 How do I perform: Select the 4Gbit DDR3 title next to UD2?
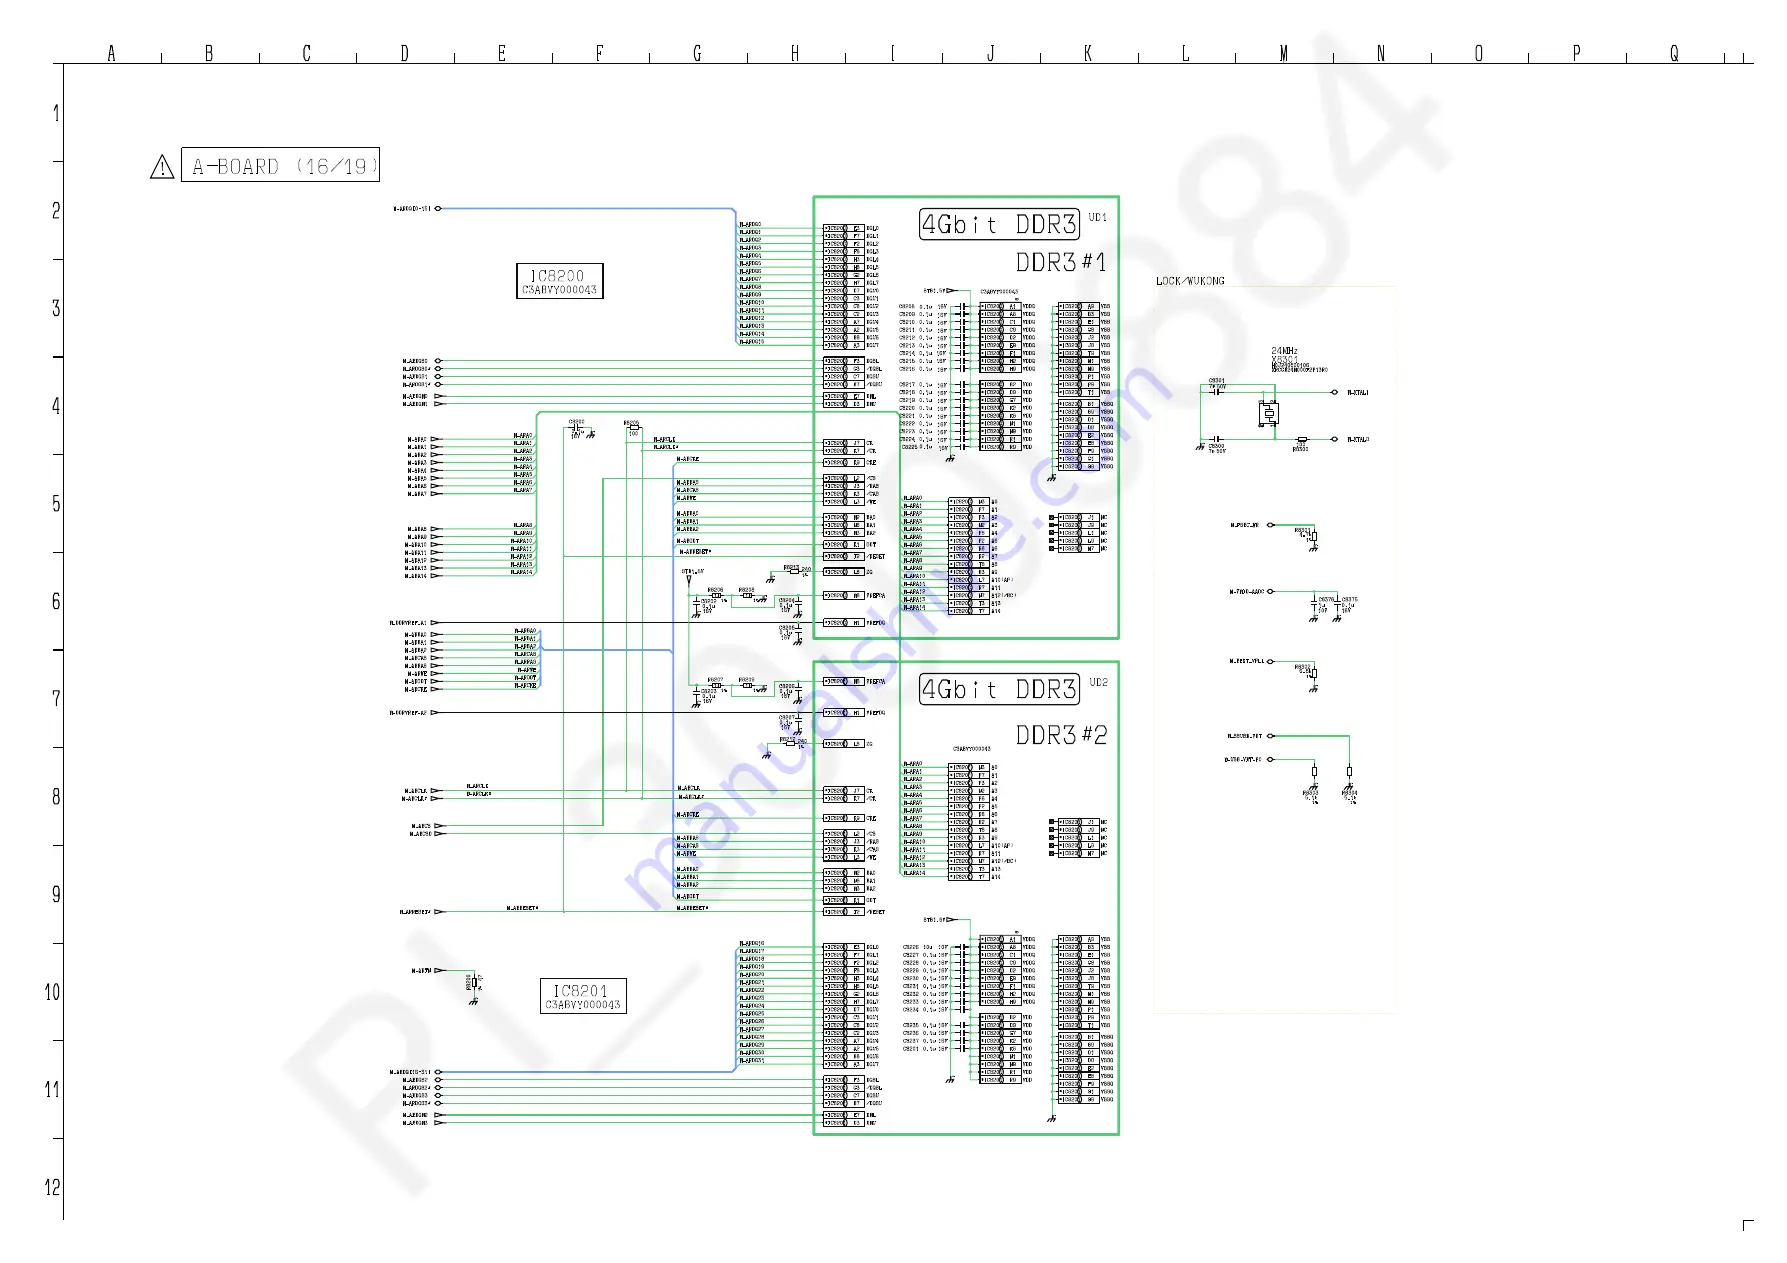tap(999, 689)
